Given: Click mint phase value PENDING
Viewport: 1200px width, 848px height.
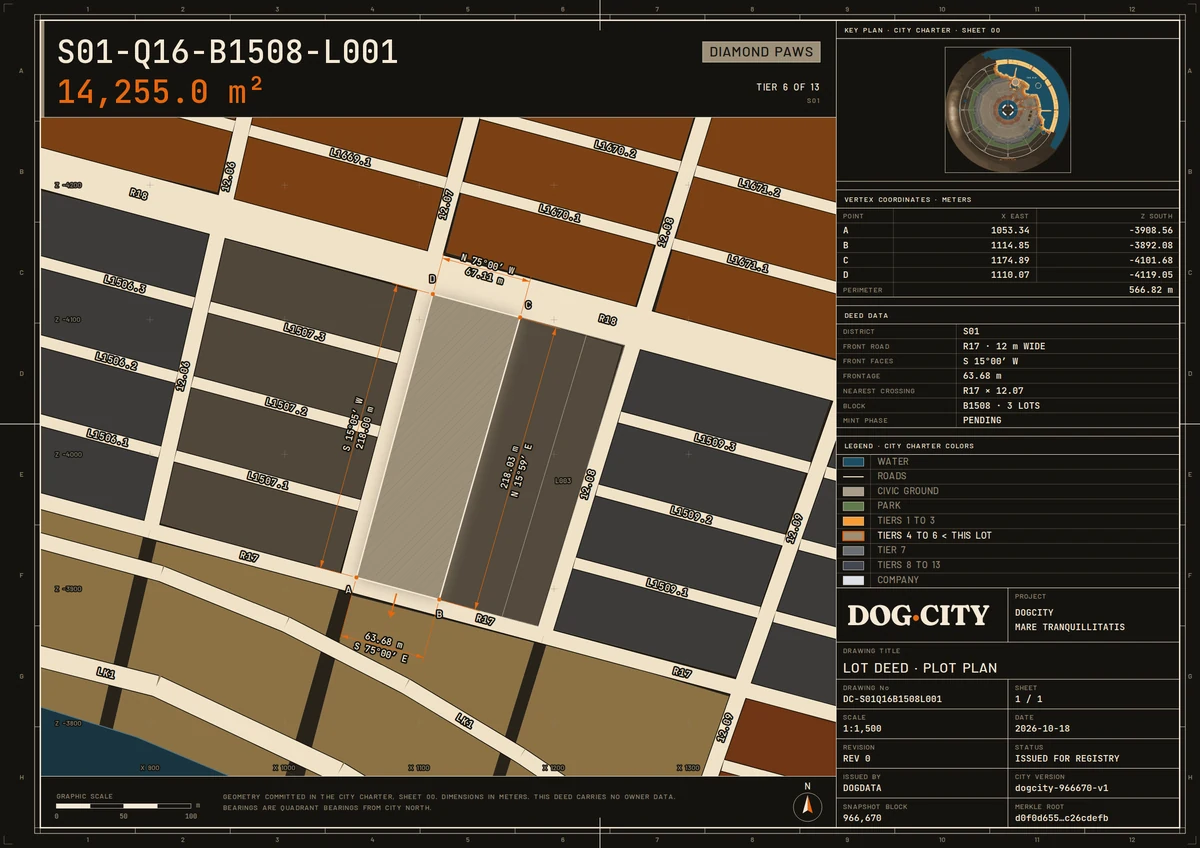Looking at the screenshot, I should point(982,420).
